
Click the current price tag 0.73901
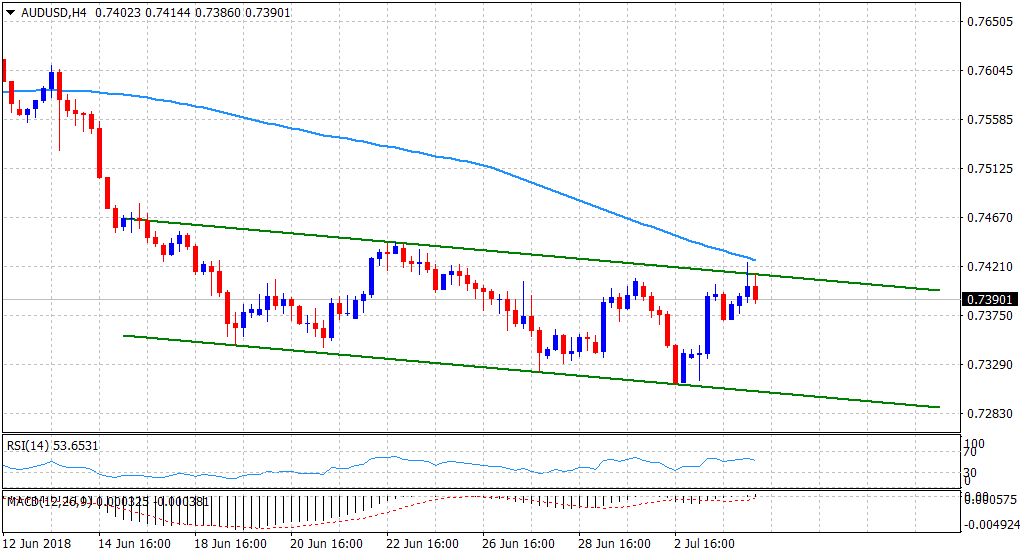(988, 299)
